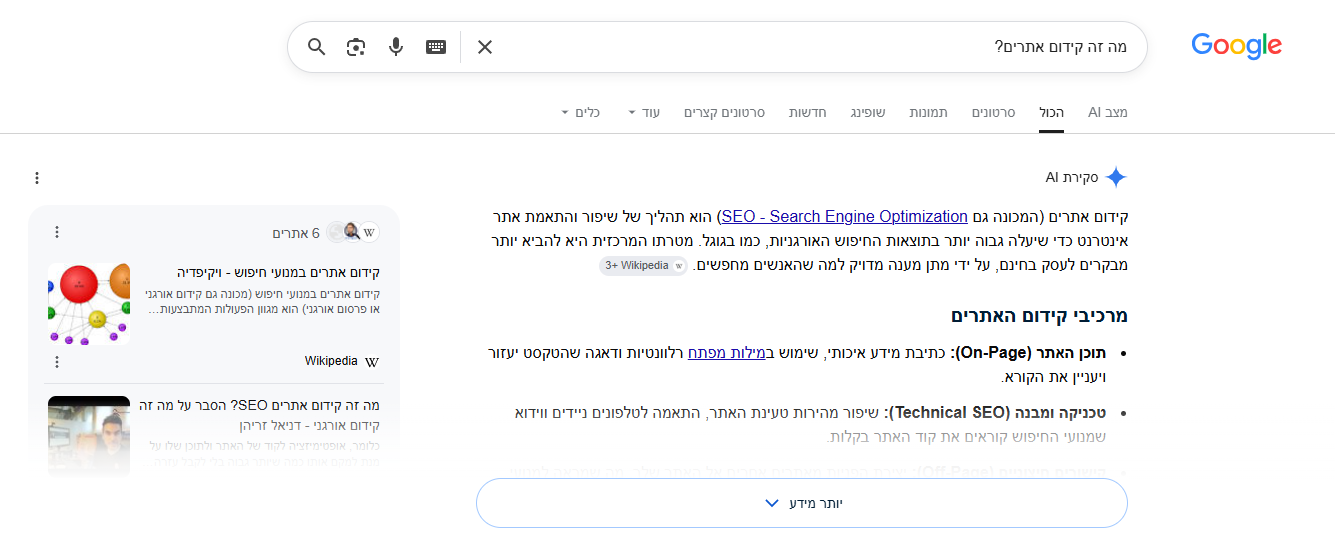Start voice search with microphone

tap(396, 47)
